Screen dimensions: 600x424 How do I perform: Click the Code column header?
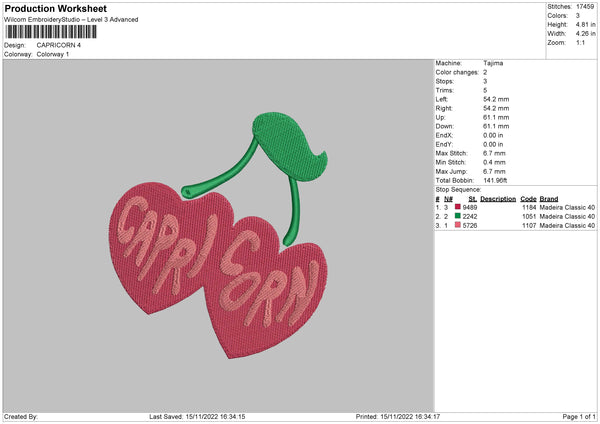point(528,197)
